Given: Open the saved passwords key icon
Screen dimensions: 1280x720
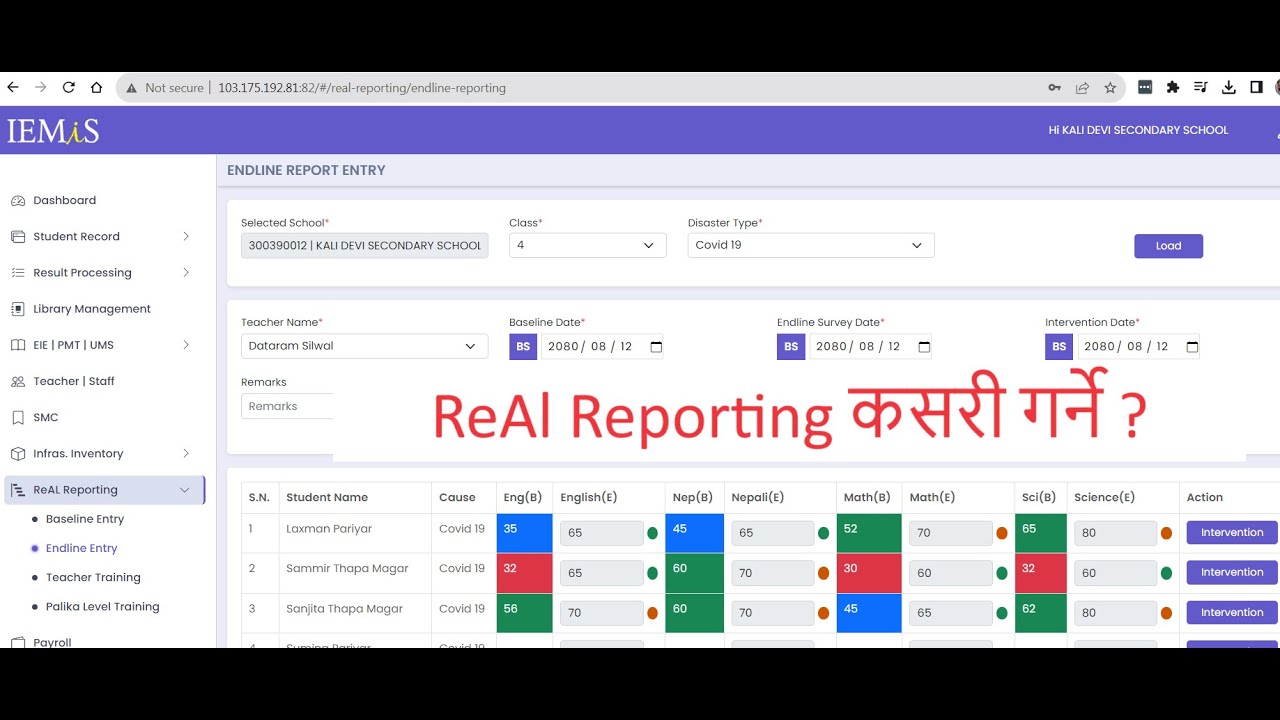Looking at the screenshot, I should 1054,88.
